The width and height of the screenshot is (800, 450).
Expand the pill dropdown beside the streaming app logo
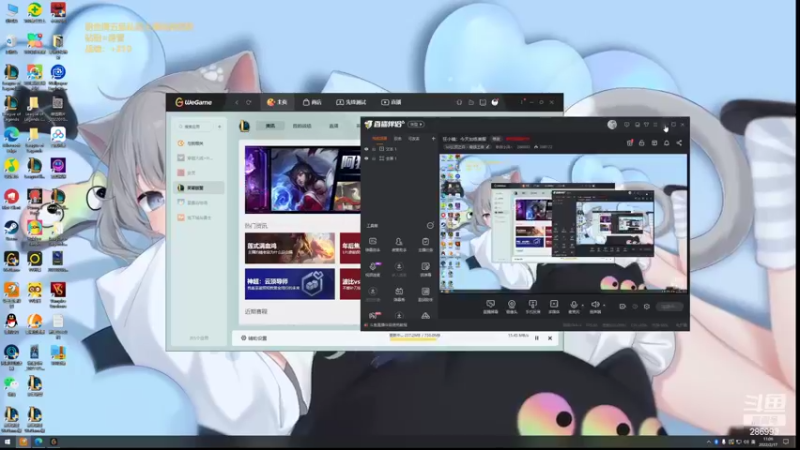click(416, 124)
